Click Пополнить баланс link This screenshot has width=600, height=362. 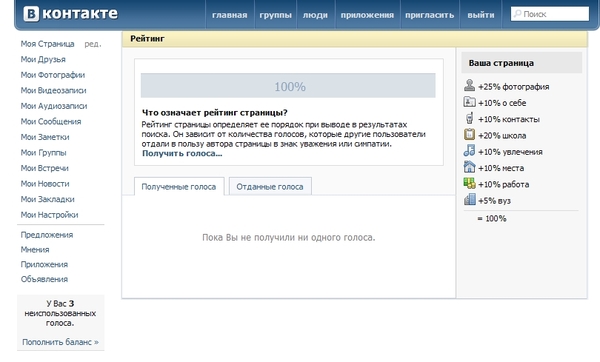(x=60, y=342)
